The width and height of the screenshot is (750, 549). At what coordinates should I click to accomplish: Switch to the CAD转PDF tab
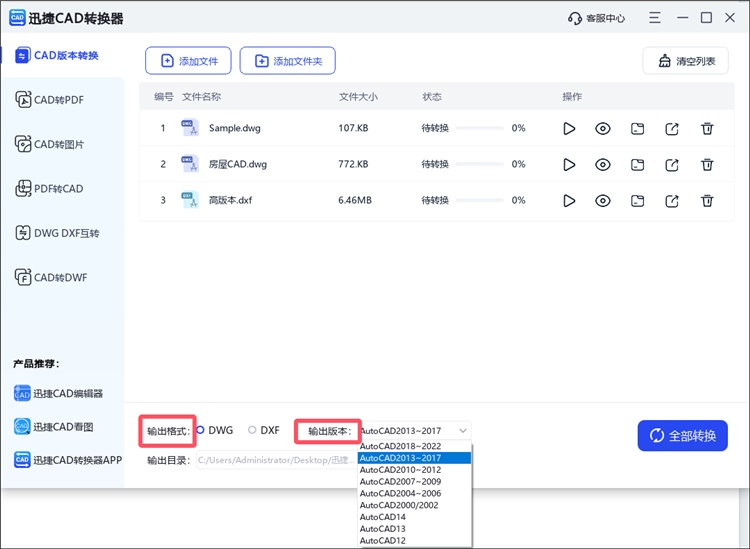pyautogui.click(x=60, y=99)
